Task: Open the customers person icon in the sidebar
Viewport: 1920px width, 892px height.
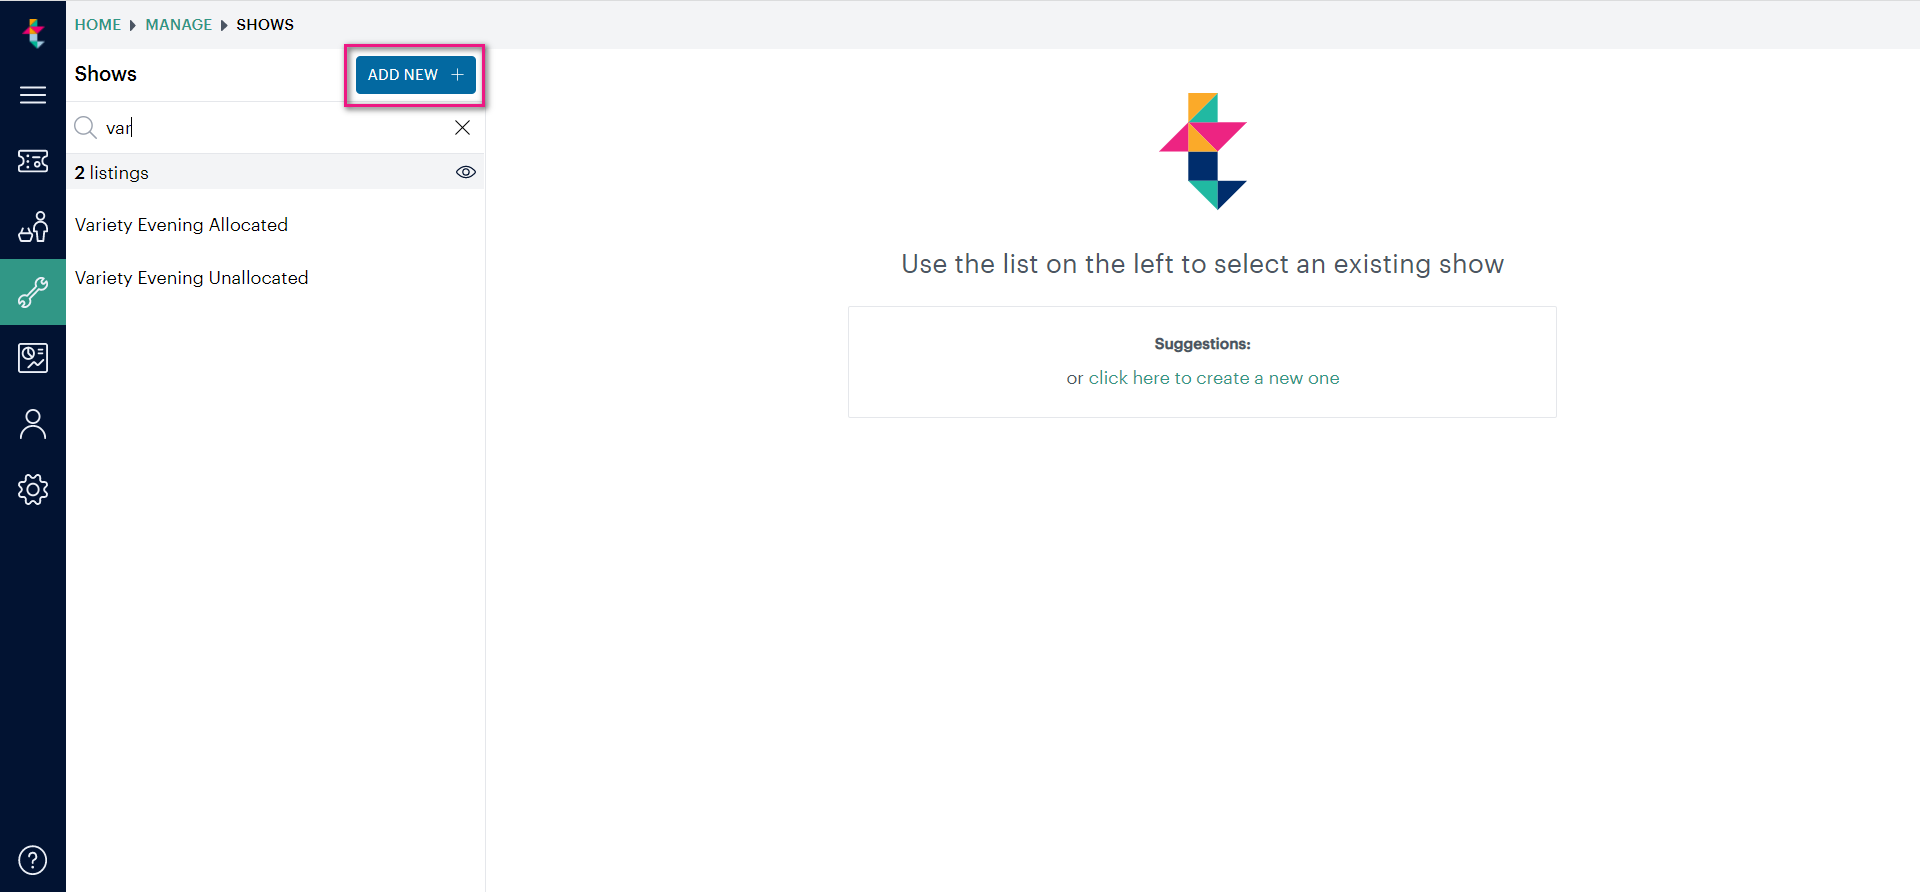Action: [x=33, y=424]
